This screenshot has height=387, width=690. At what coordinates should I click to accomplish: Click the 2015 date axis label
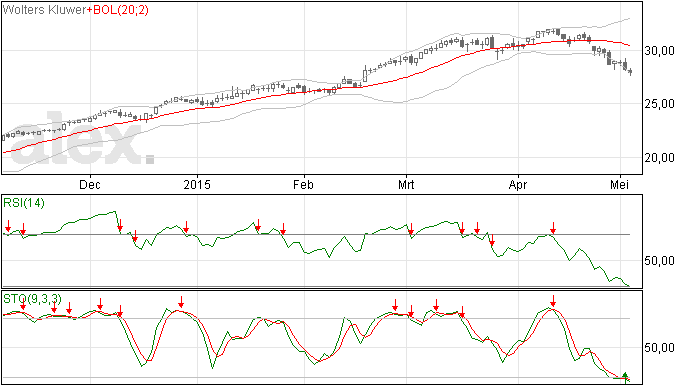pyautogui.click(x=197, y=184)
